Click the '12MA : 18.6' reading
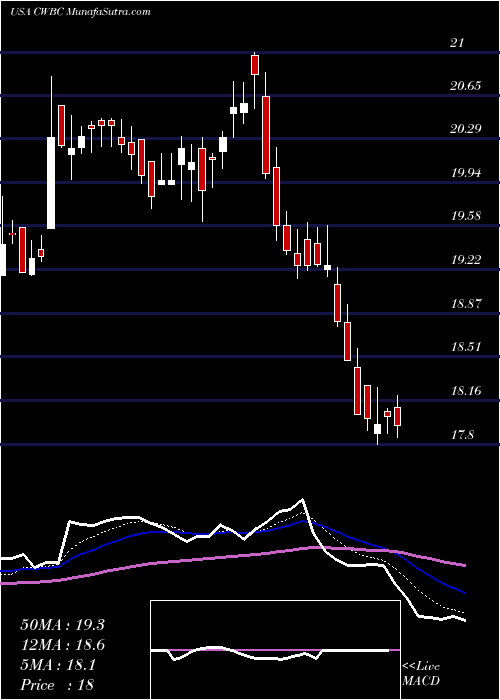Image resolution: width=500 pixels, height=700 pixels. pos(62,645)
